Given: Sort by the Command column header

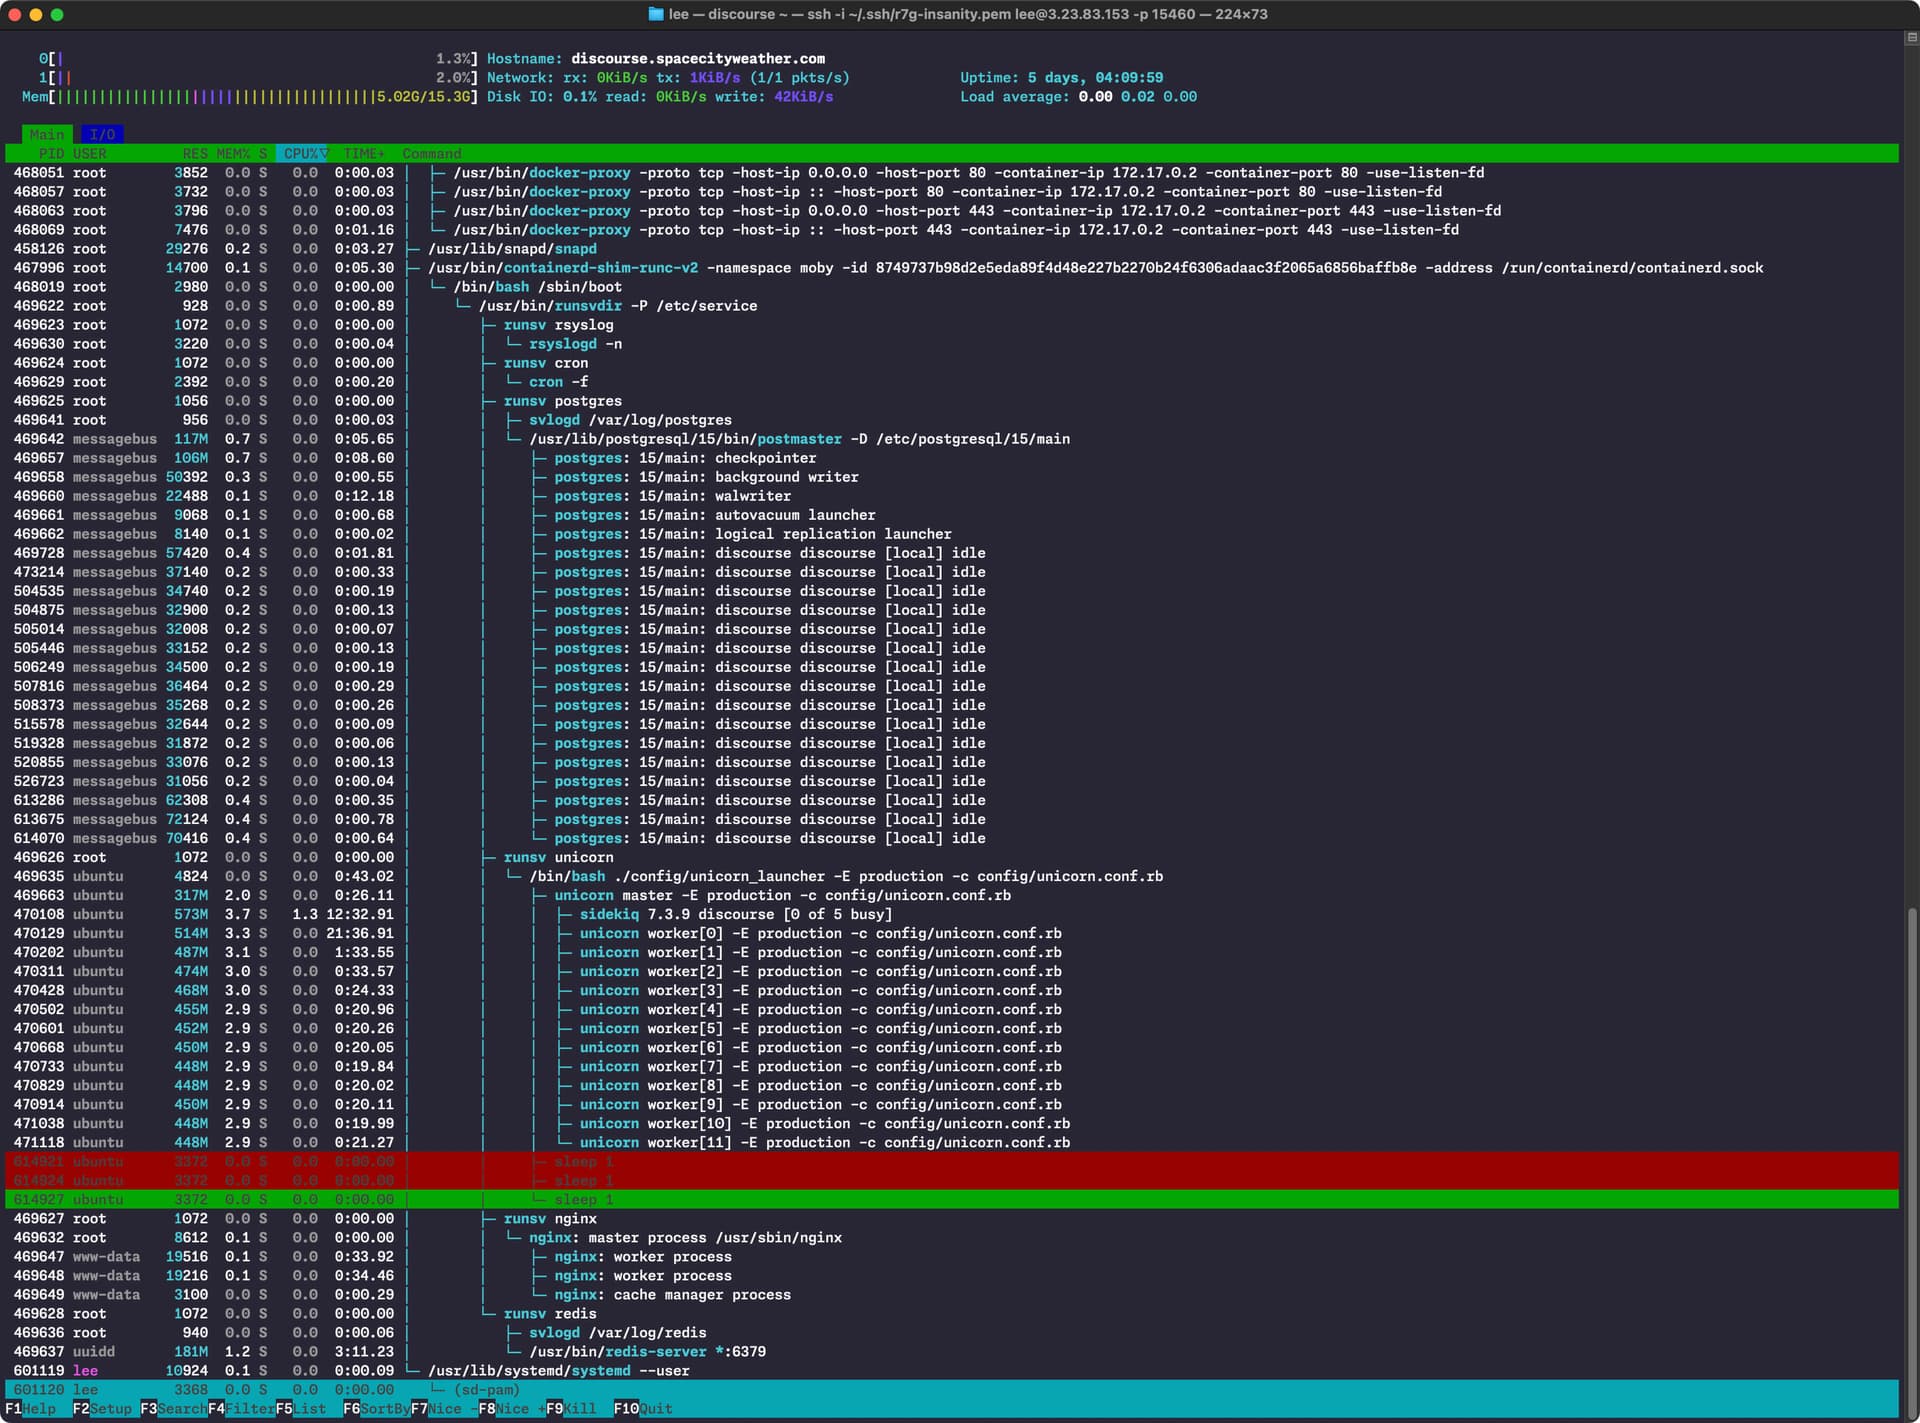Looking at the screenshot, I should [432, 153].
